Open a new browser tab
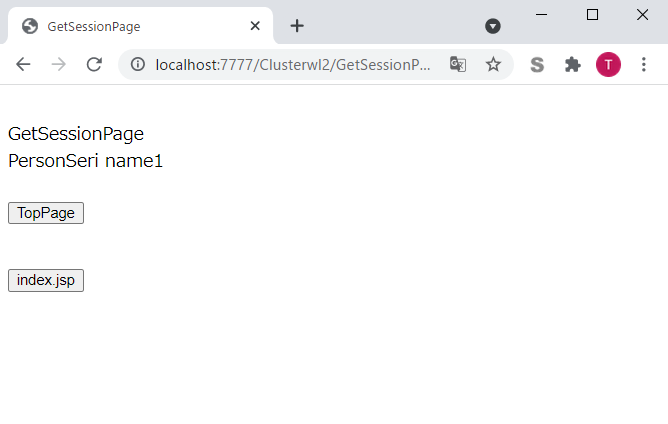 coord(297,26)
